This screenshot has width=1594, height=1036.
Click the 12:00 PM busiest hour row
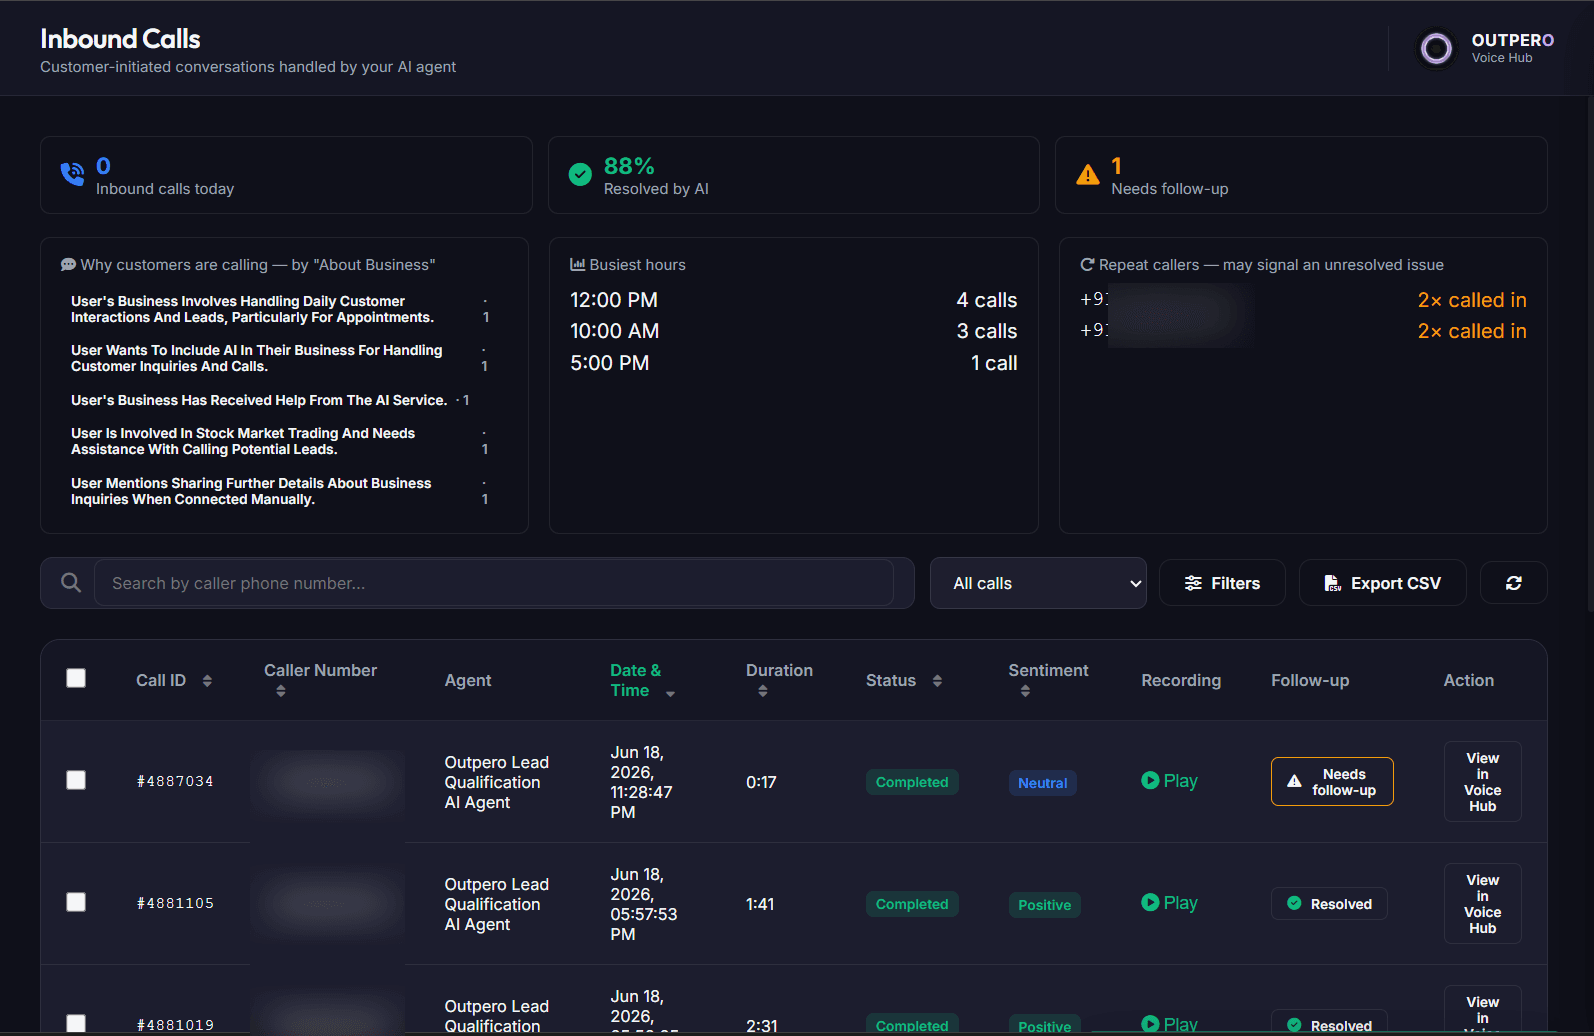pos(793,300)
